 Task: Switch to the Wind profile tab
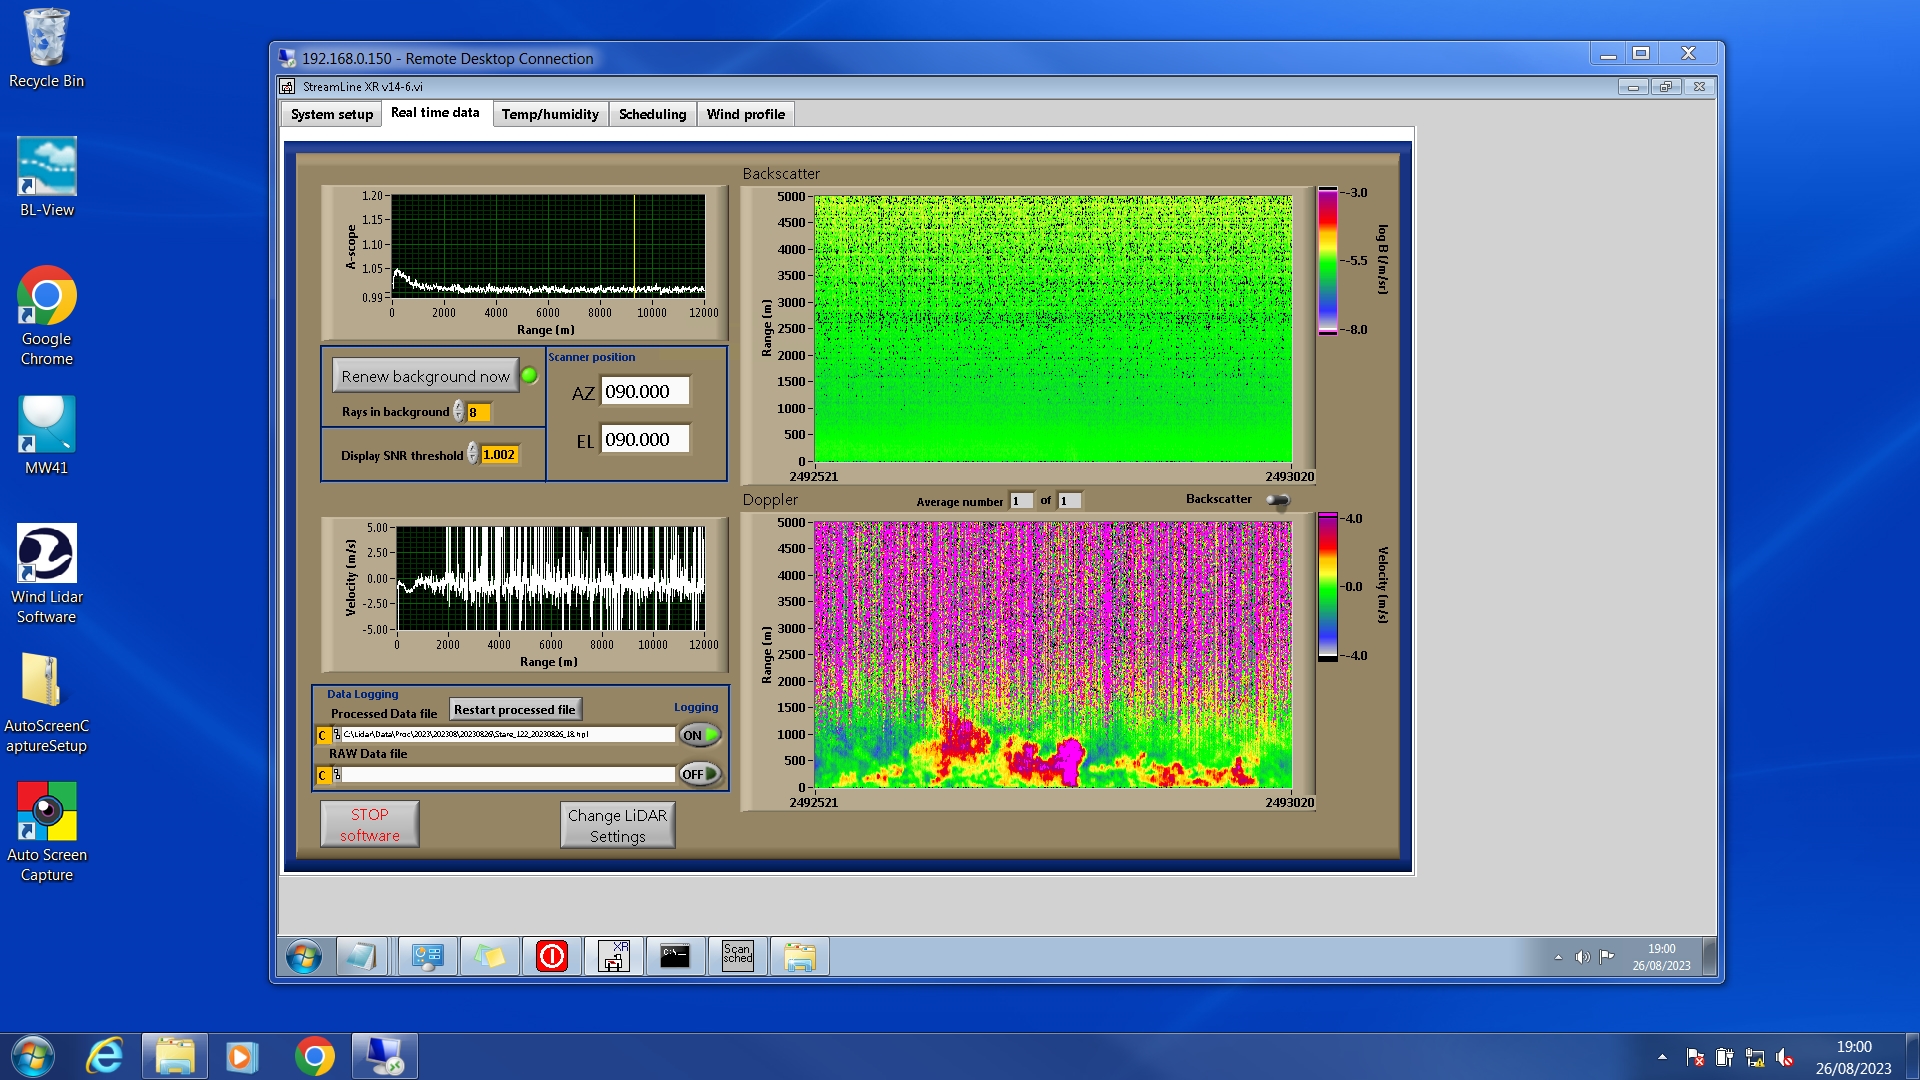(745, 114)
